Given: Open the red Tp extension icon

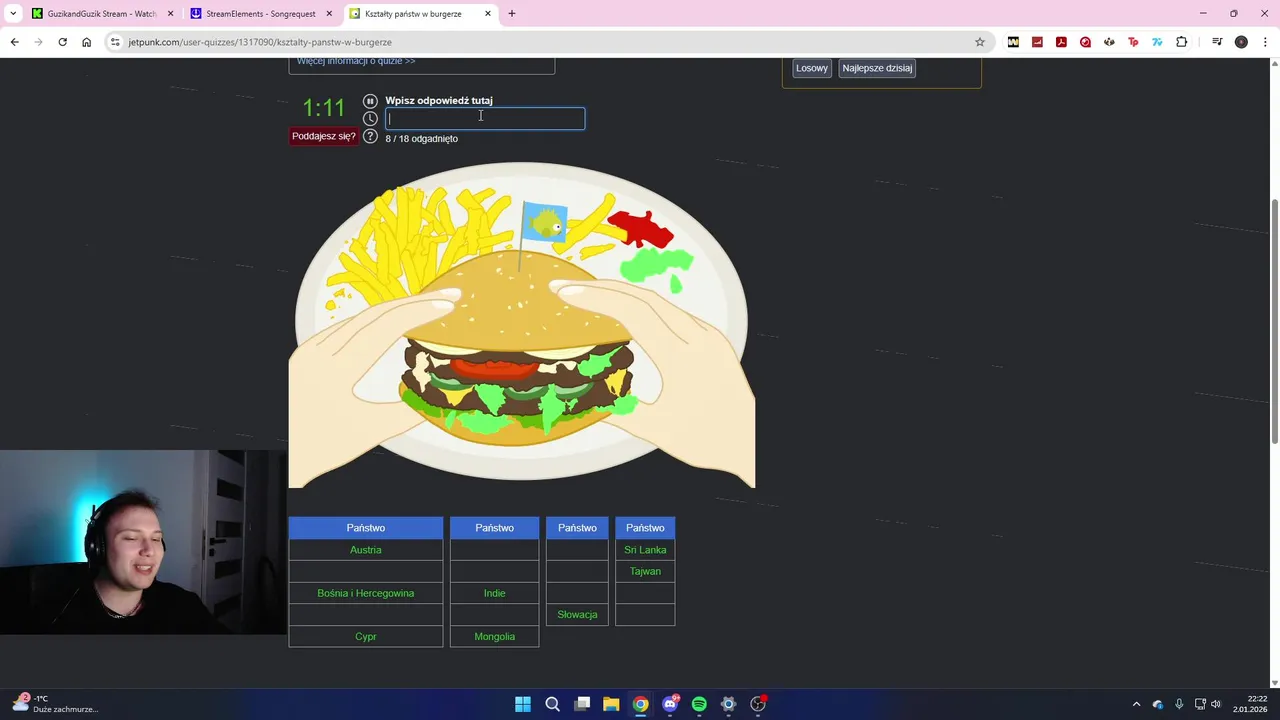Looking at the screenshot, I should tap(1133, 42).
